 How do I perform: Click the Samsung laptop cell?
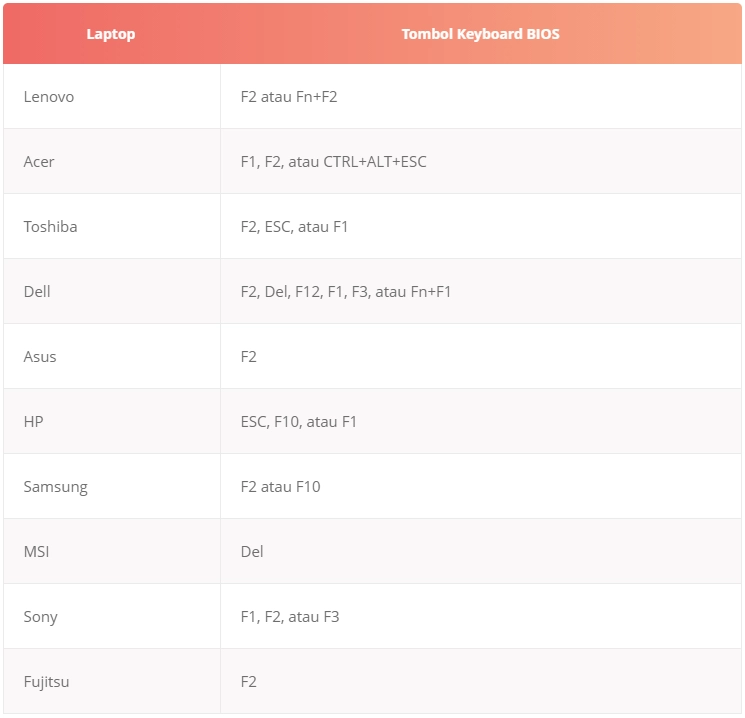click(55, 487)
